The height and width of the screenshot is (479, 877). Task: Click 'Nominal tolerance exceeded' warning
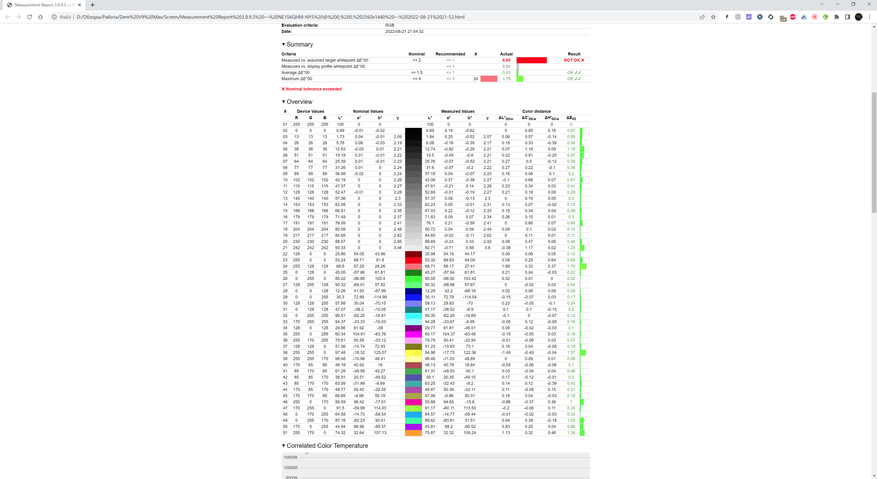tap(312, 89)
